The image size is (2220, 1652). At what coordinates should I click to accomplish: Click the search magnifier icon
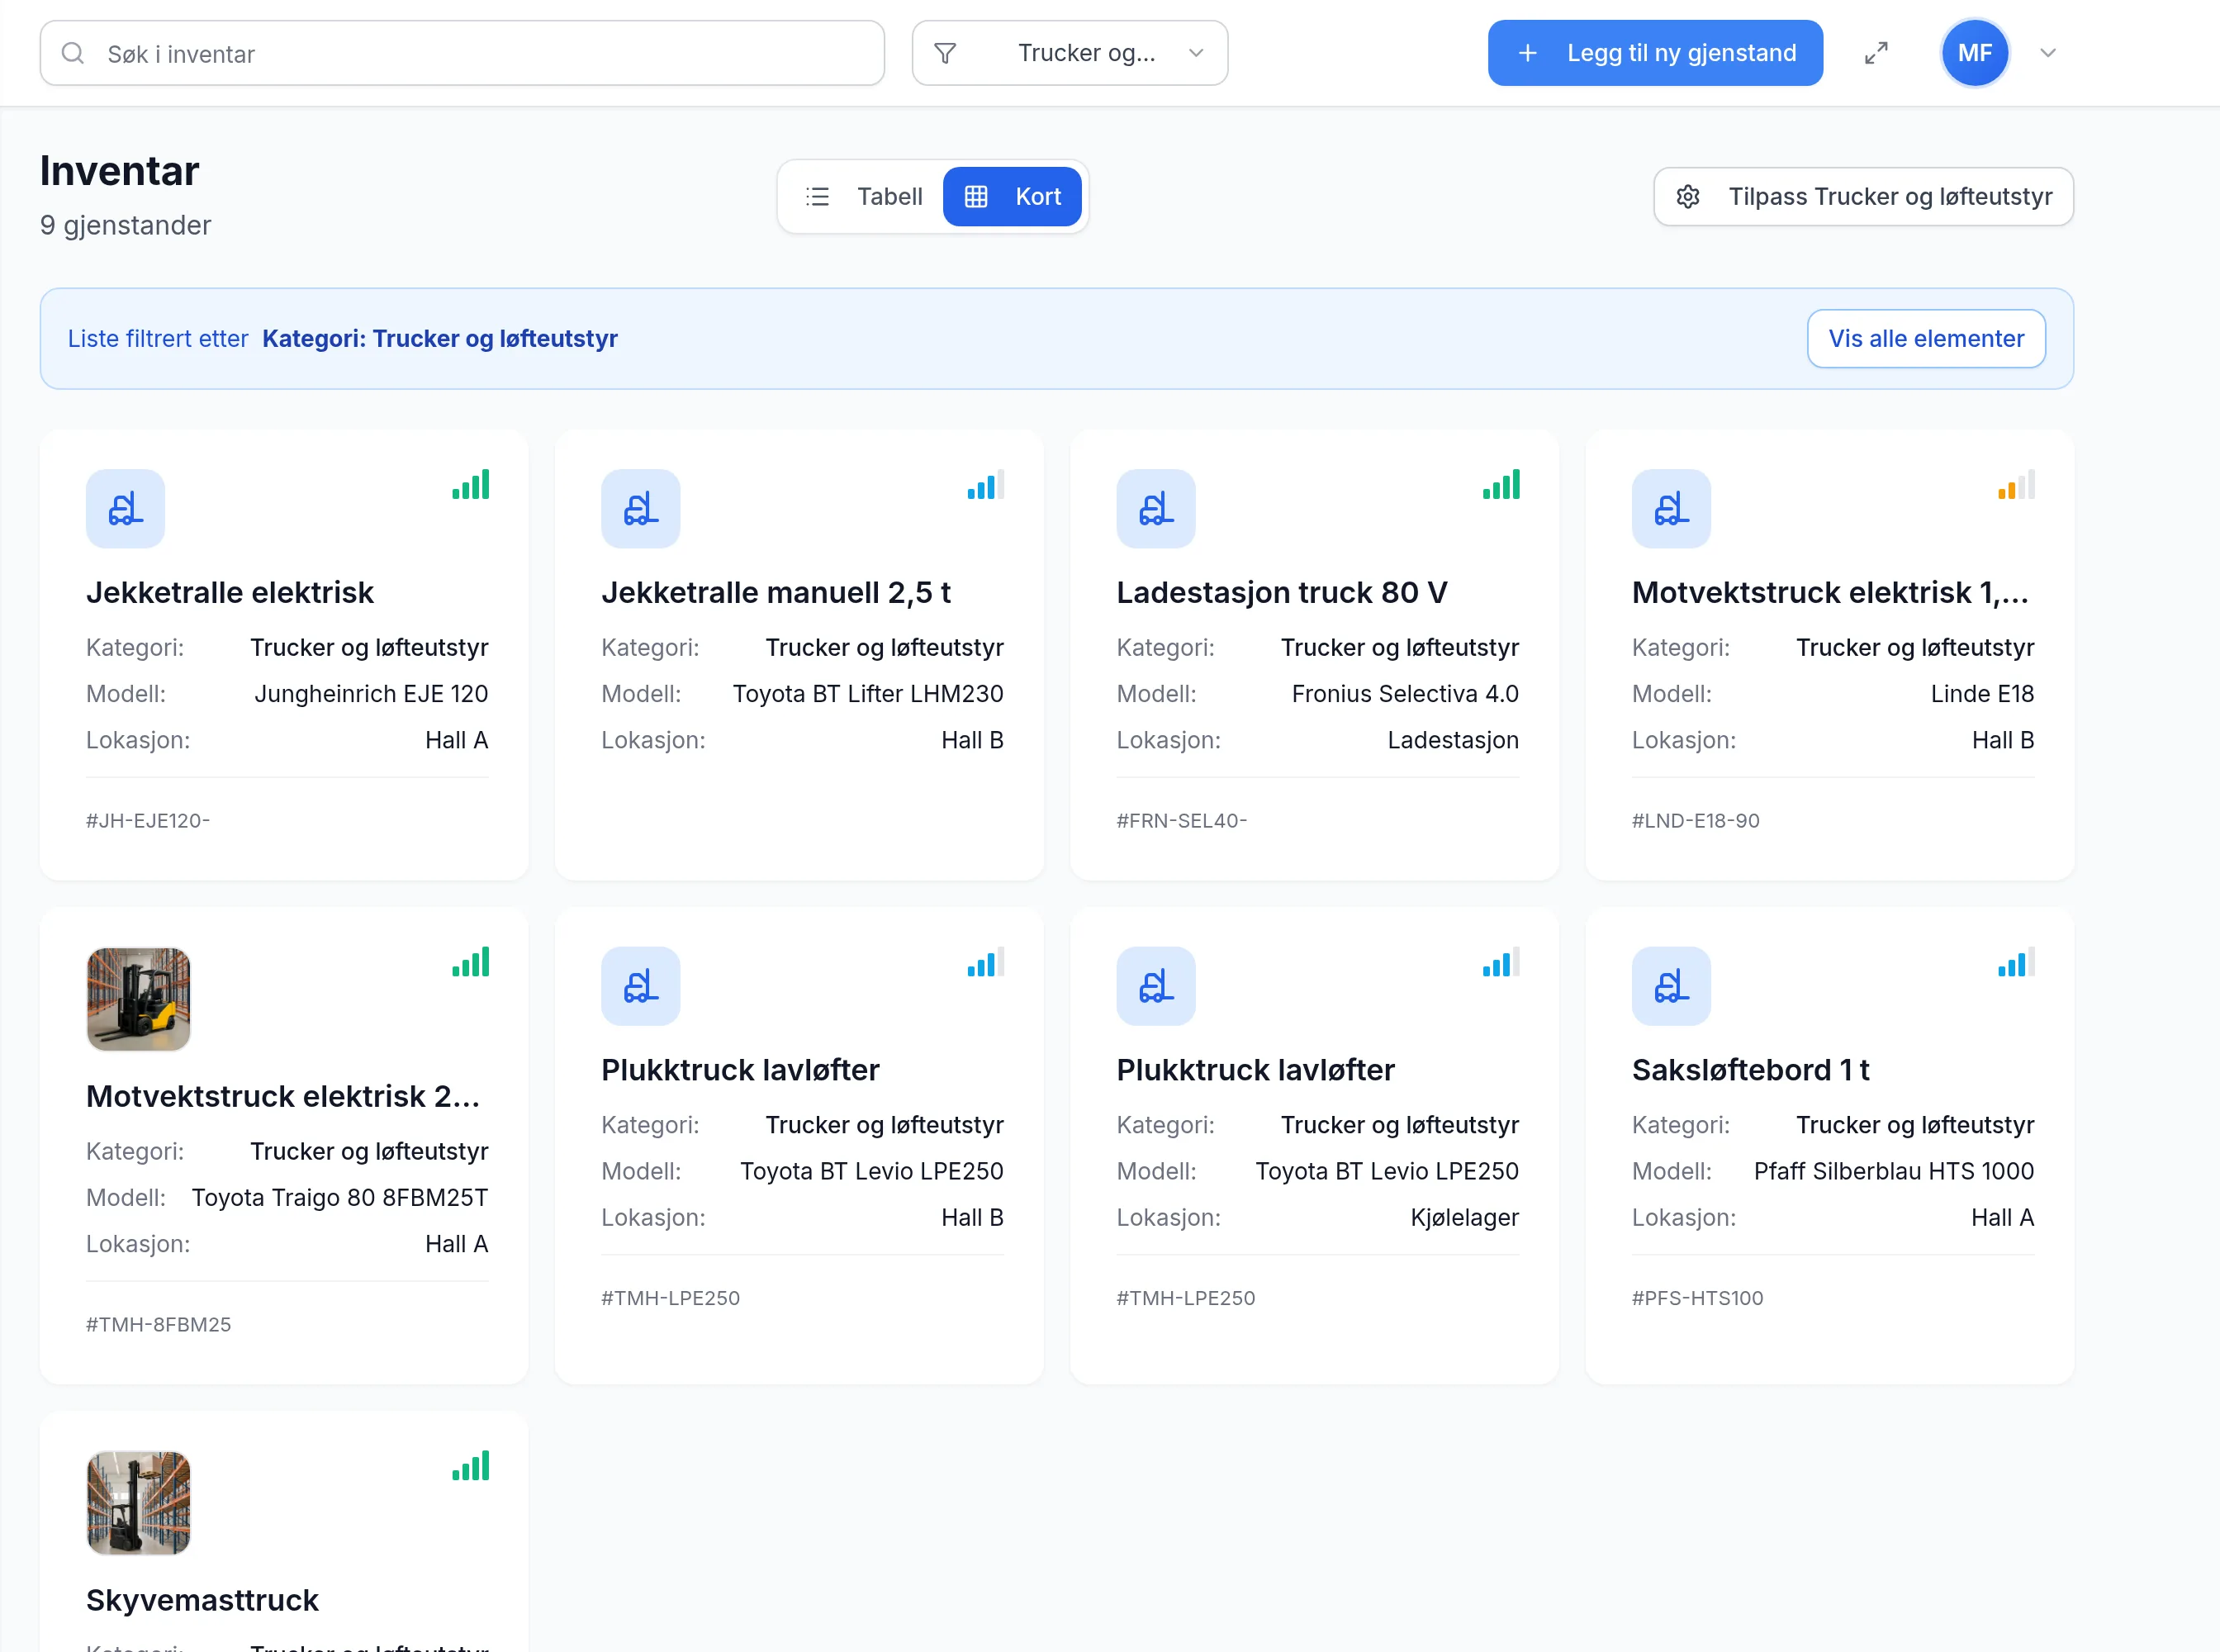(73, 53)
